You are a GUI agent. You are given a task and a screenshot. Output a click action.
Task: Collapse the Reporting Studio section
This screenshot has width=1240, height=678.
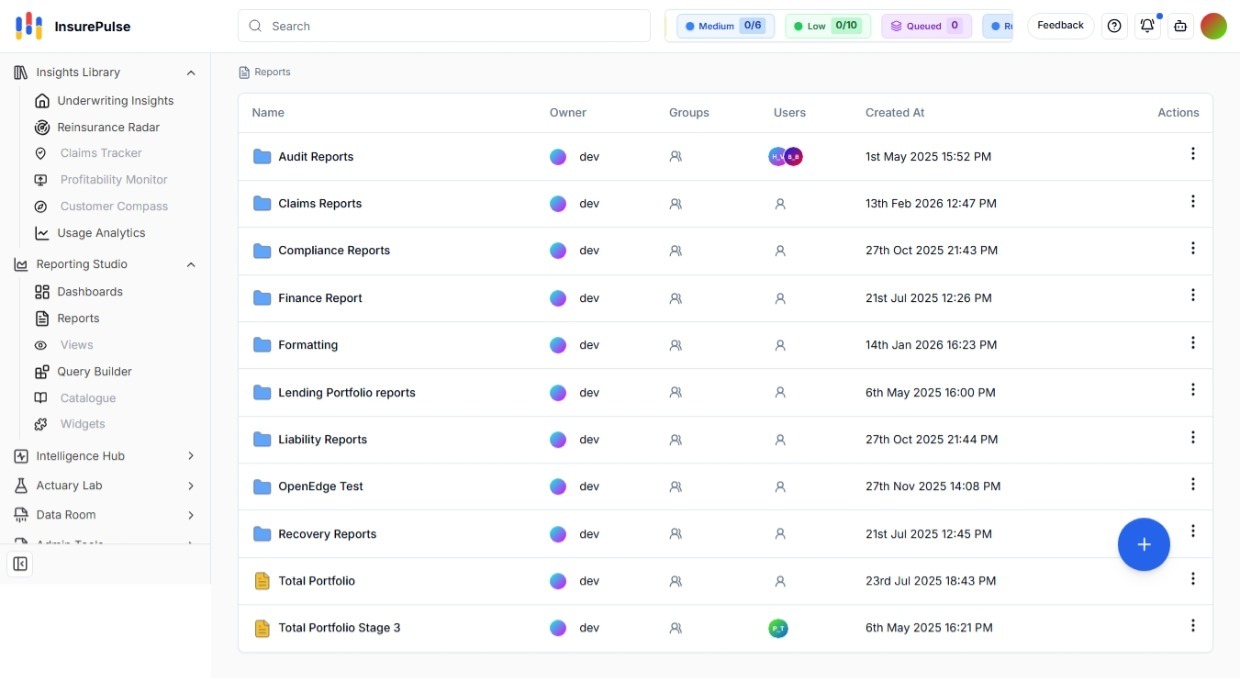click(191, 265)
